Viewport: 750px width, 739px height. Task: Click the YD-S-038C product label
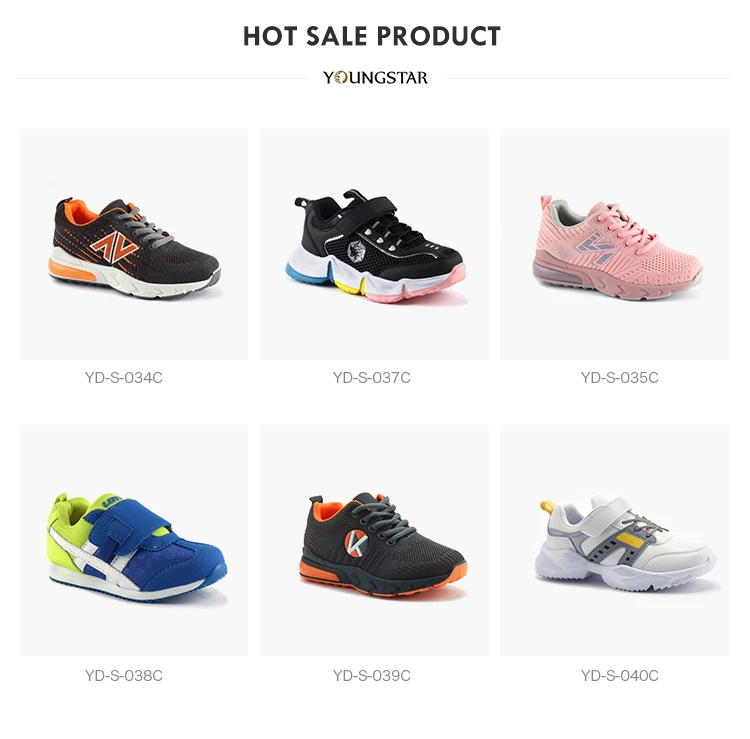(x=124, y=675)
